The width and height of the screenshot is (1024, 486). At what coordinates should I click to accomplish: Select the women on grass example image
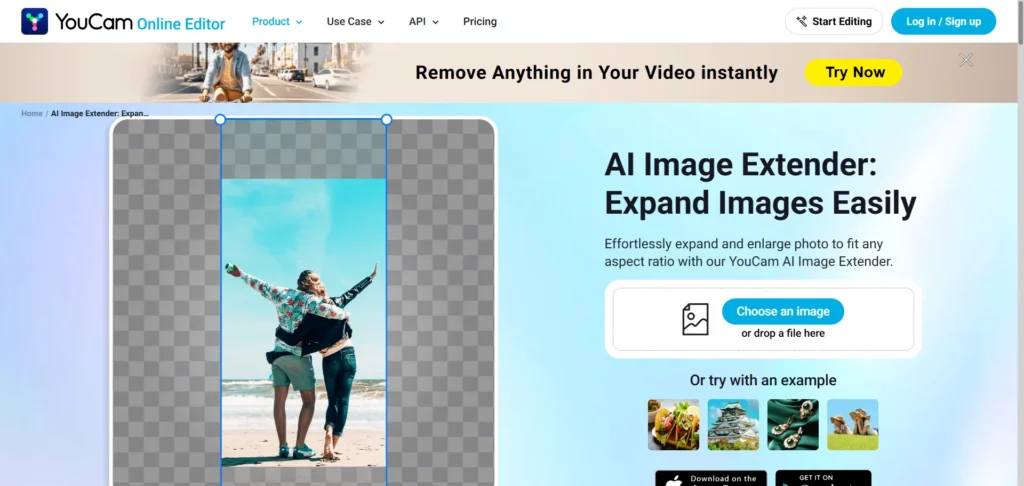pyautogui.click(x=853, y=425)
